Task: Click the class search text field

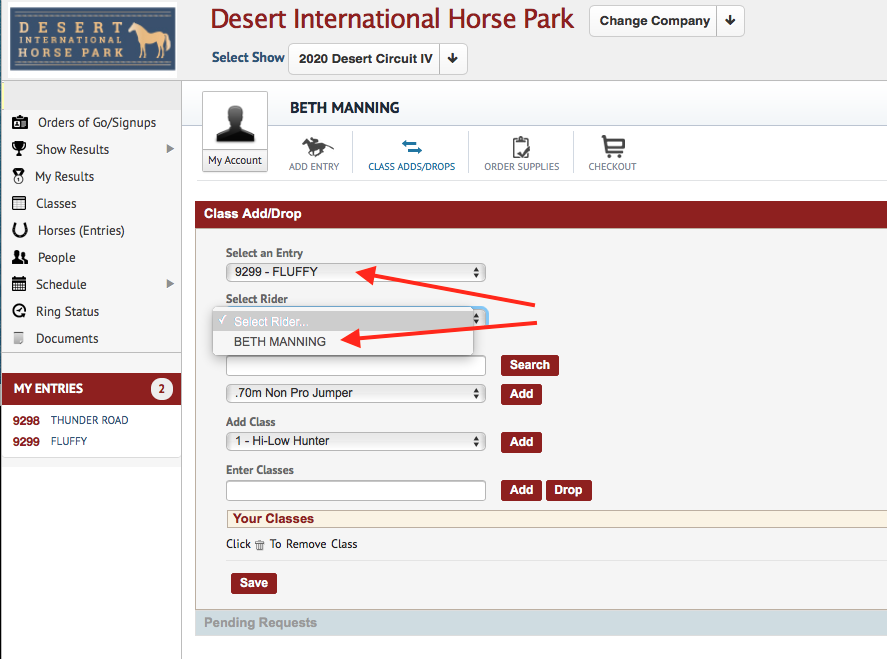Action: (355, 365)
